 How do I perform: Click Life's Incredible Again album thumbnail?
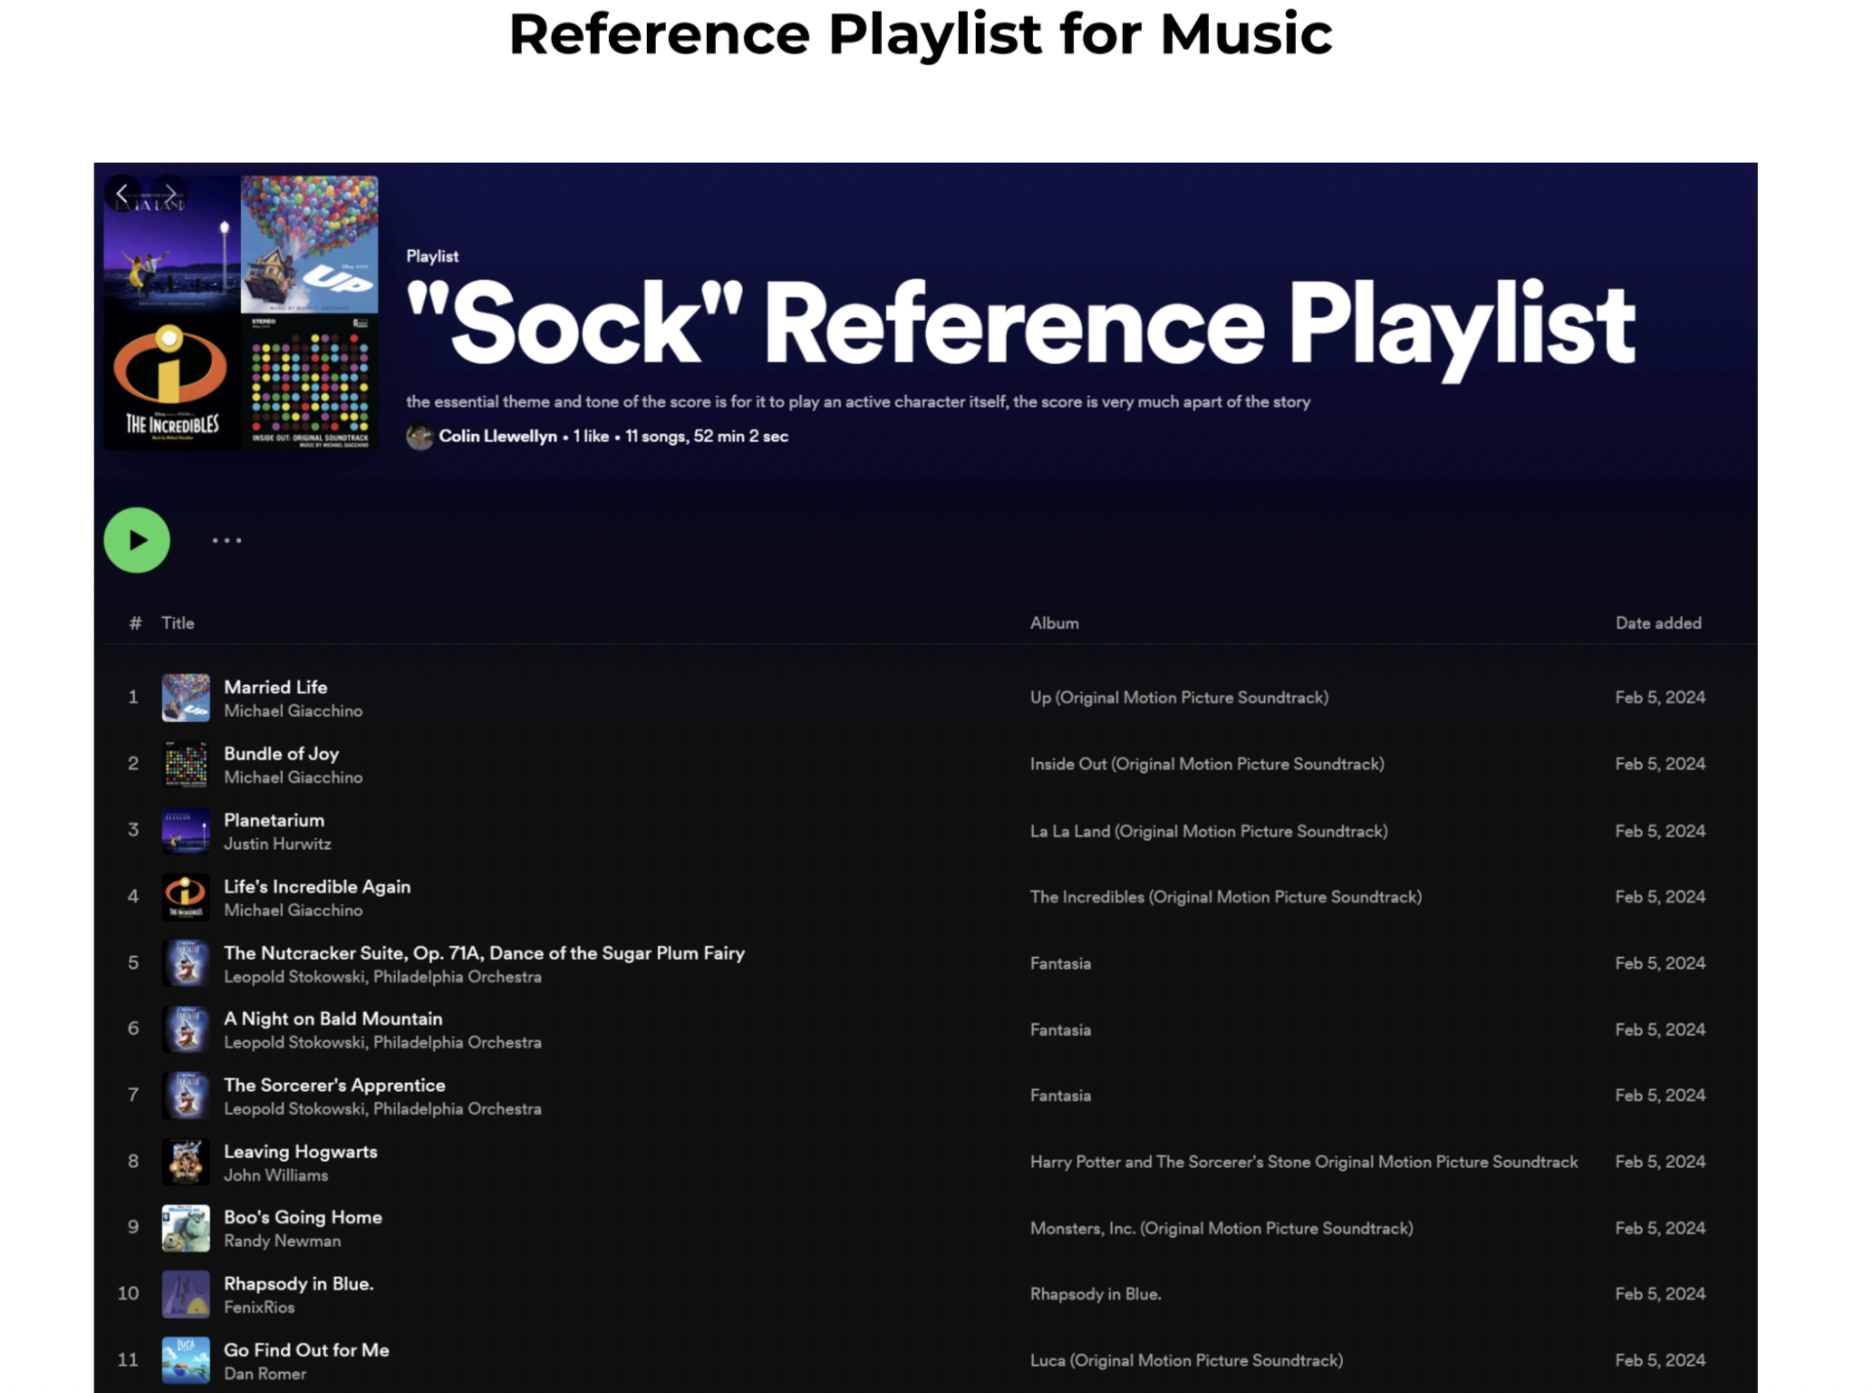186,897
